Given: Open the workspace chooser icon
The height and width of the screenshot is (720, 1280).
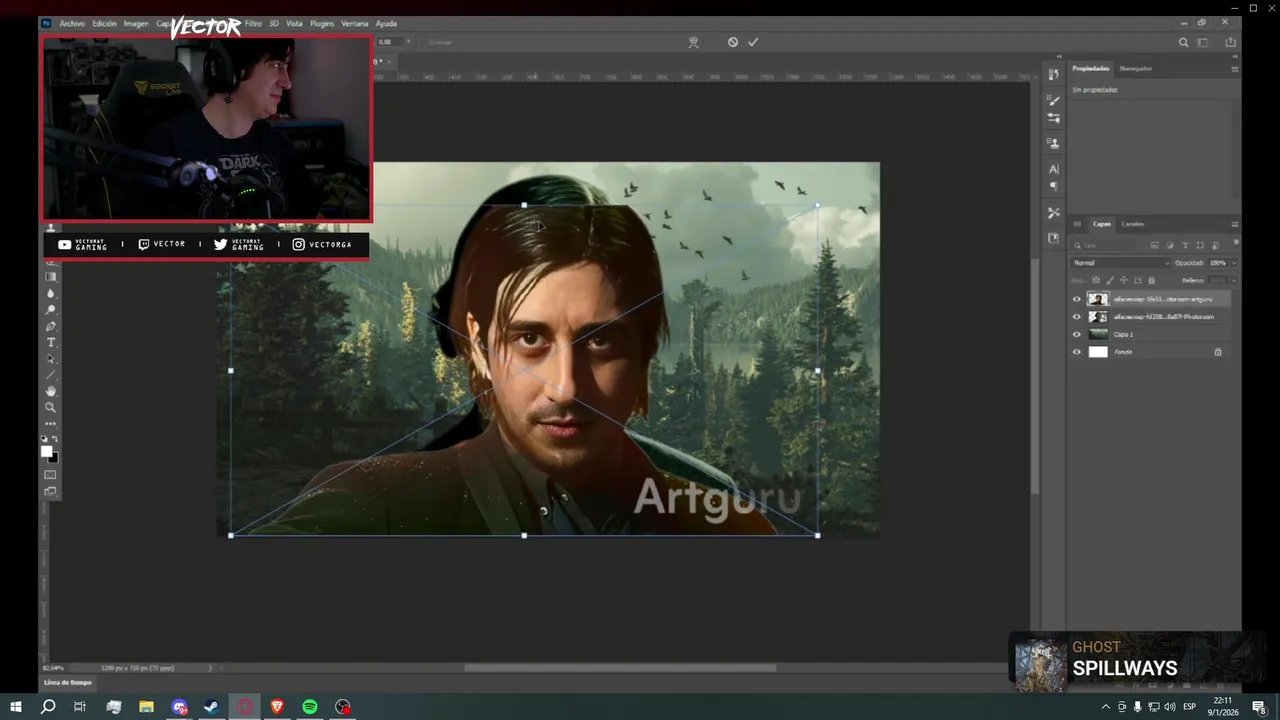Looking at the screenshot, I should tap(1203, 42).
